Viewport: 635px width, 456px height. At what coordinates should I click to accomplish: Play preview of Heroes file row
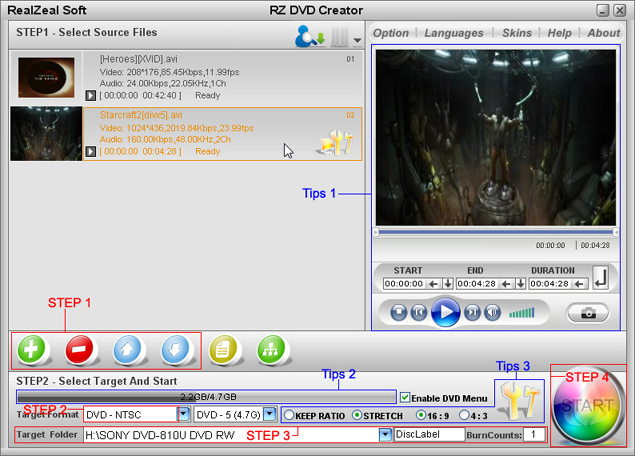[90, 96]
